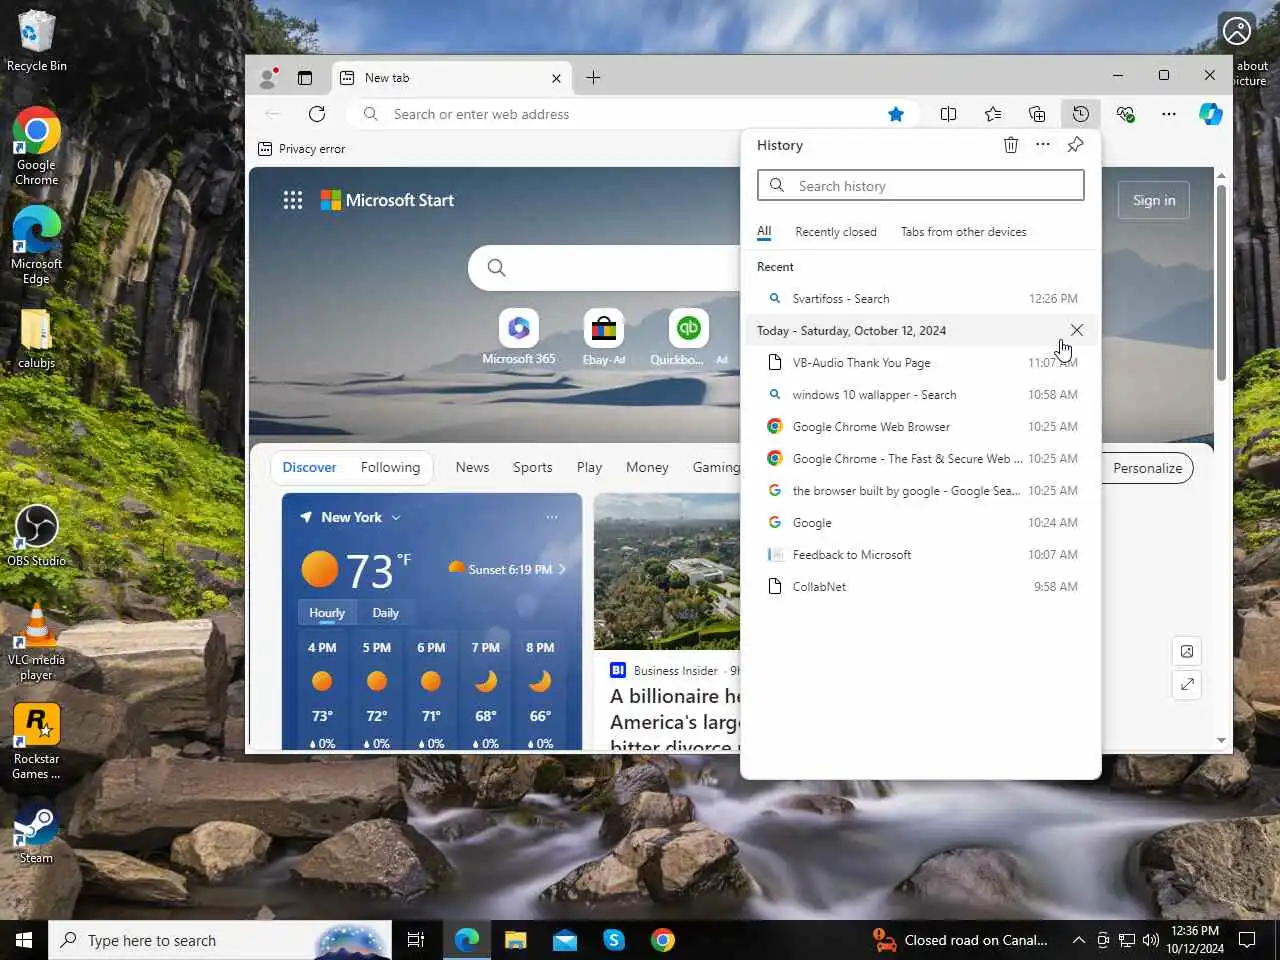
Task: Click the page vertical scrollbar thumb
Action: pyautogui.click(x=1221, y=282)
